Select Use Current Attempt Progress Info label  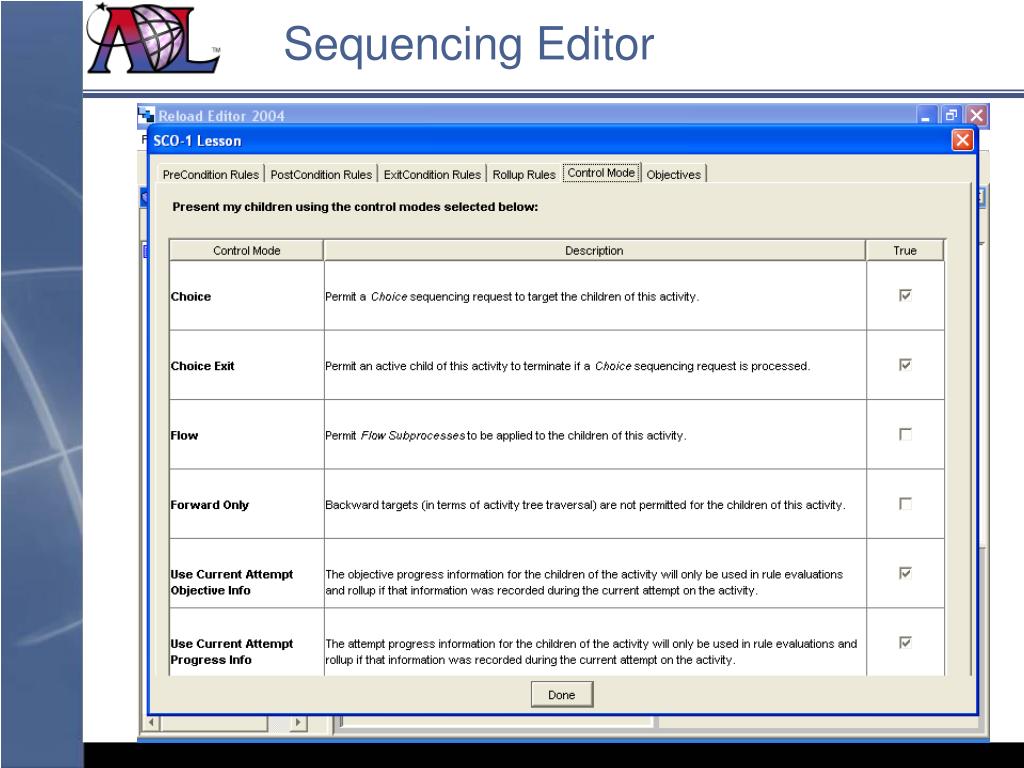coord(232,651)
